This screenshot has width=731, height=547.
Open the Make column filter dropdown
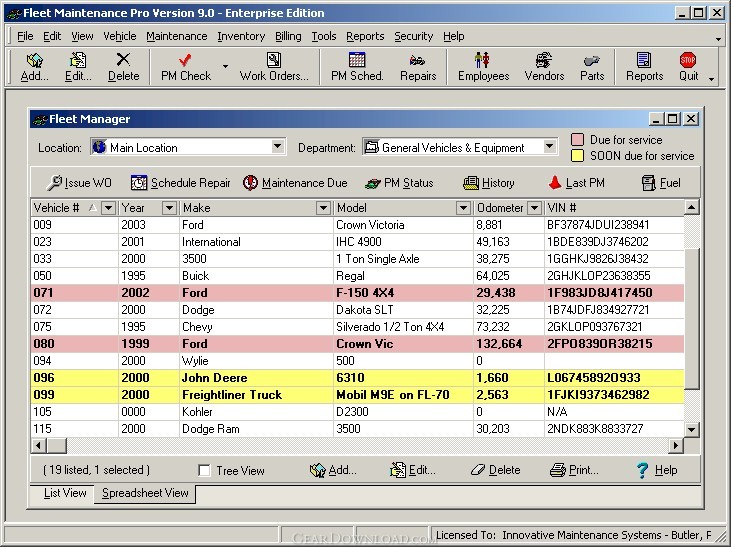coord(323,208)
